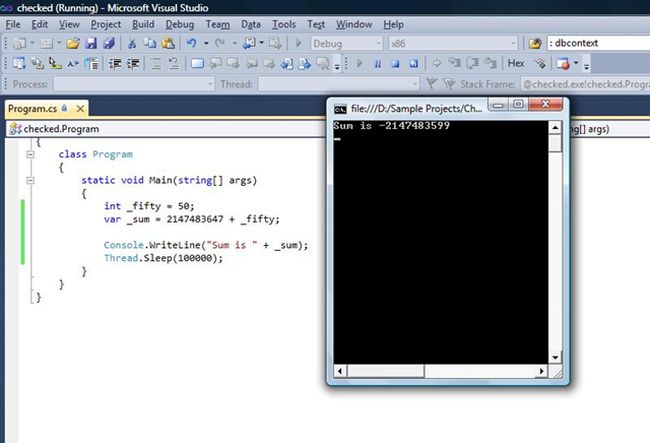Click the Copy icon
Viewport: 650px width, 443px height.
(150, 43)
